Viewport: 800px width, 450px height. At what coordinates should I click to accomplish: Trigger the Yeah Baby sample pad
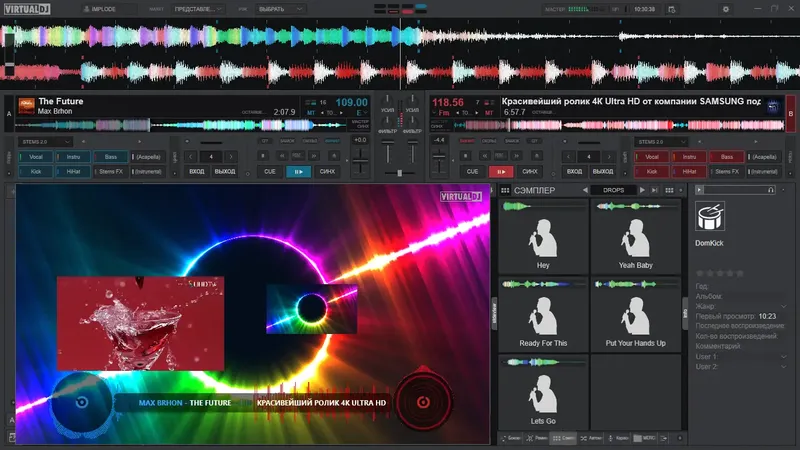(636, 236)
